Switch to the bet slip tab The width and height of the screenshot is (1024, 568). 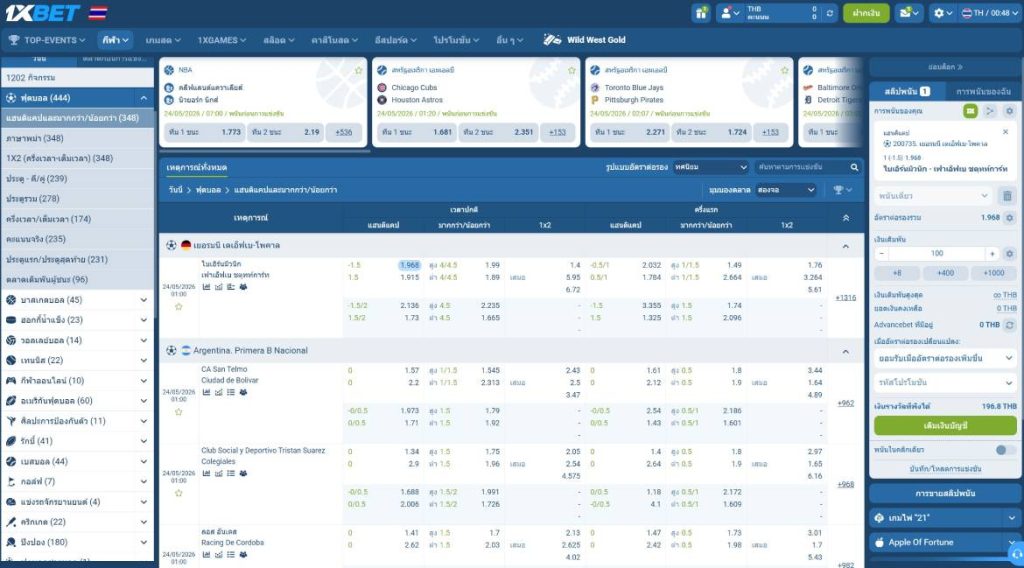(906, 91)
